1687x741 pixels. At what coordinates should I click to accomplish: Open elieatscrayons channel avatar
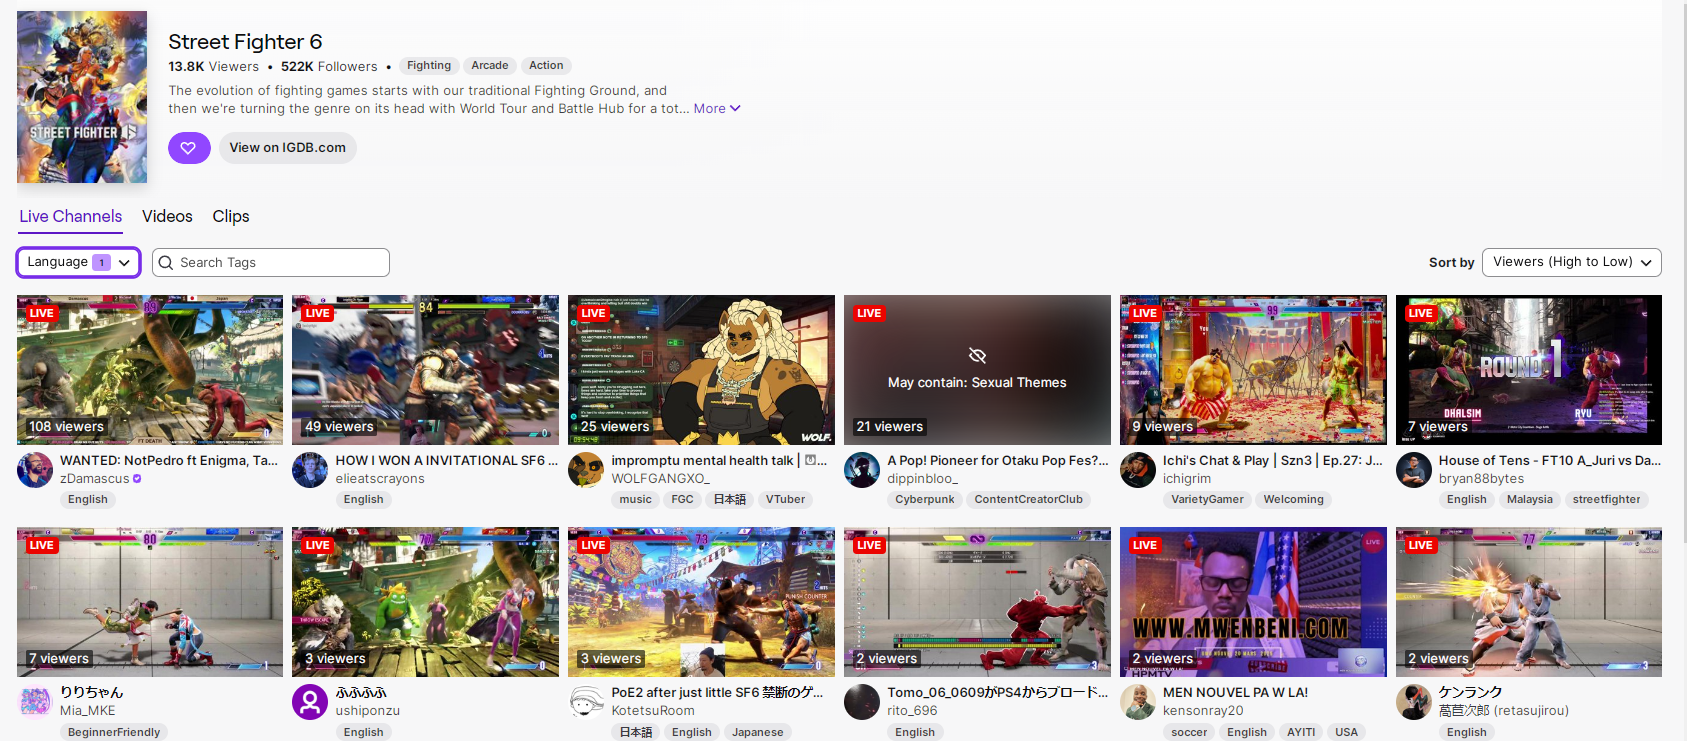310,470
